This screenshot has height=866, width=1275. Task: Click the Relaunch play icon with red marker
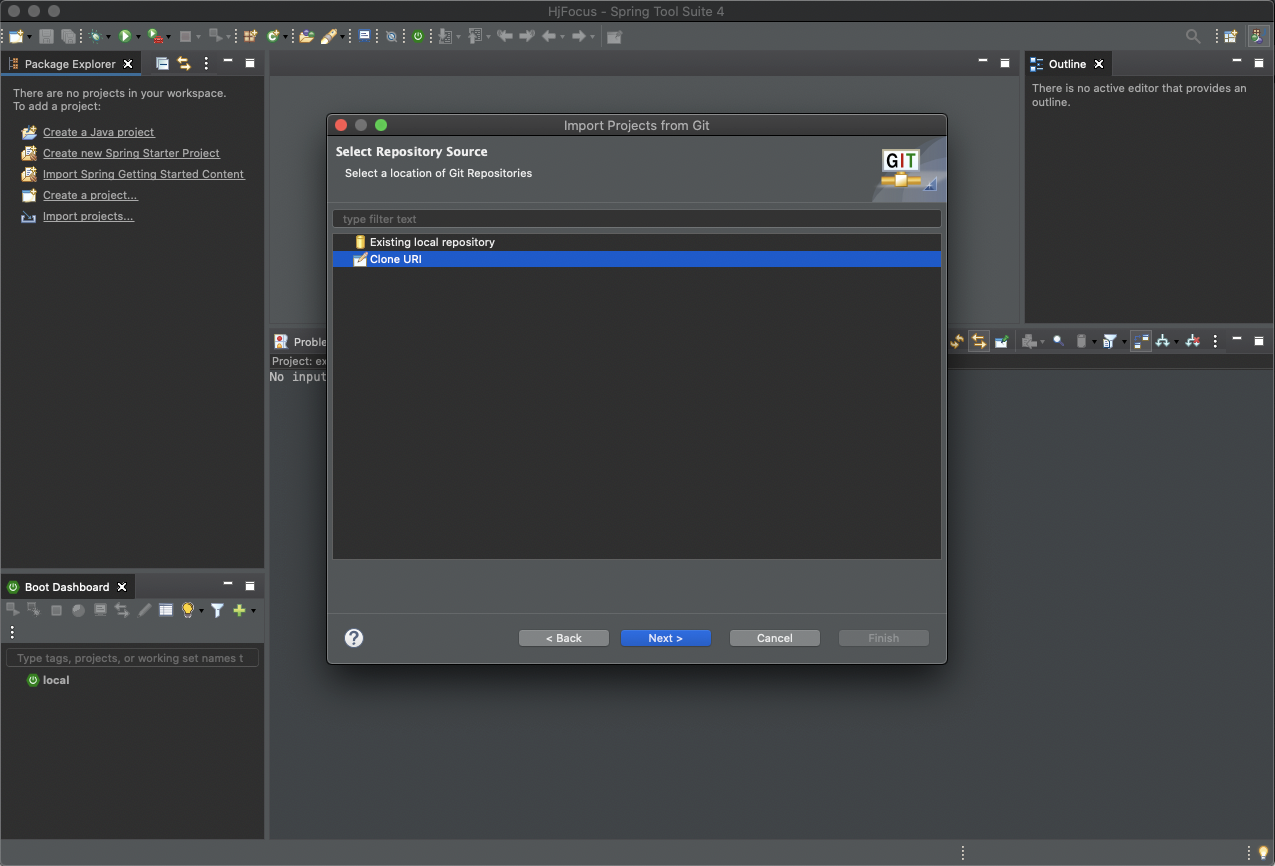click(x=155, y=36)
